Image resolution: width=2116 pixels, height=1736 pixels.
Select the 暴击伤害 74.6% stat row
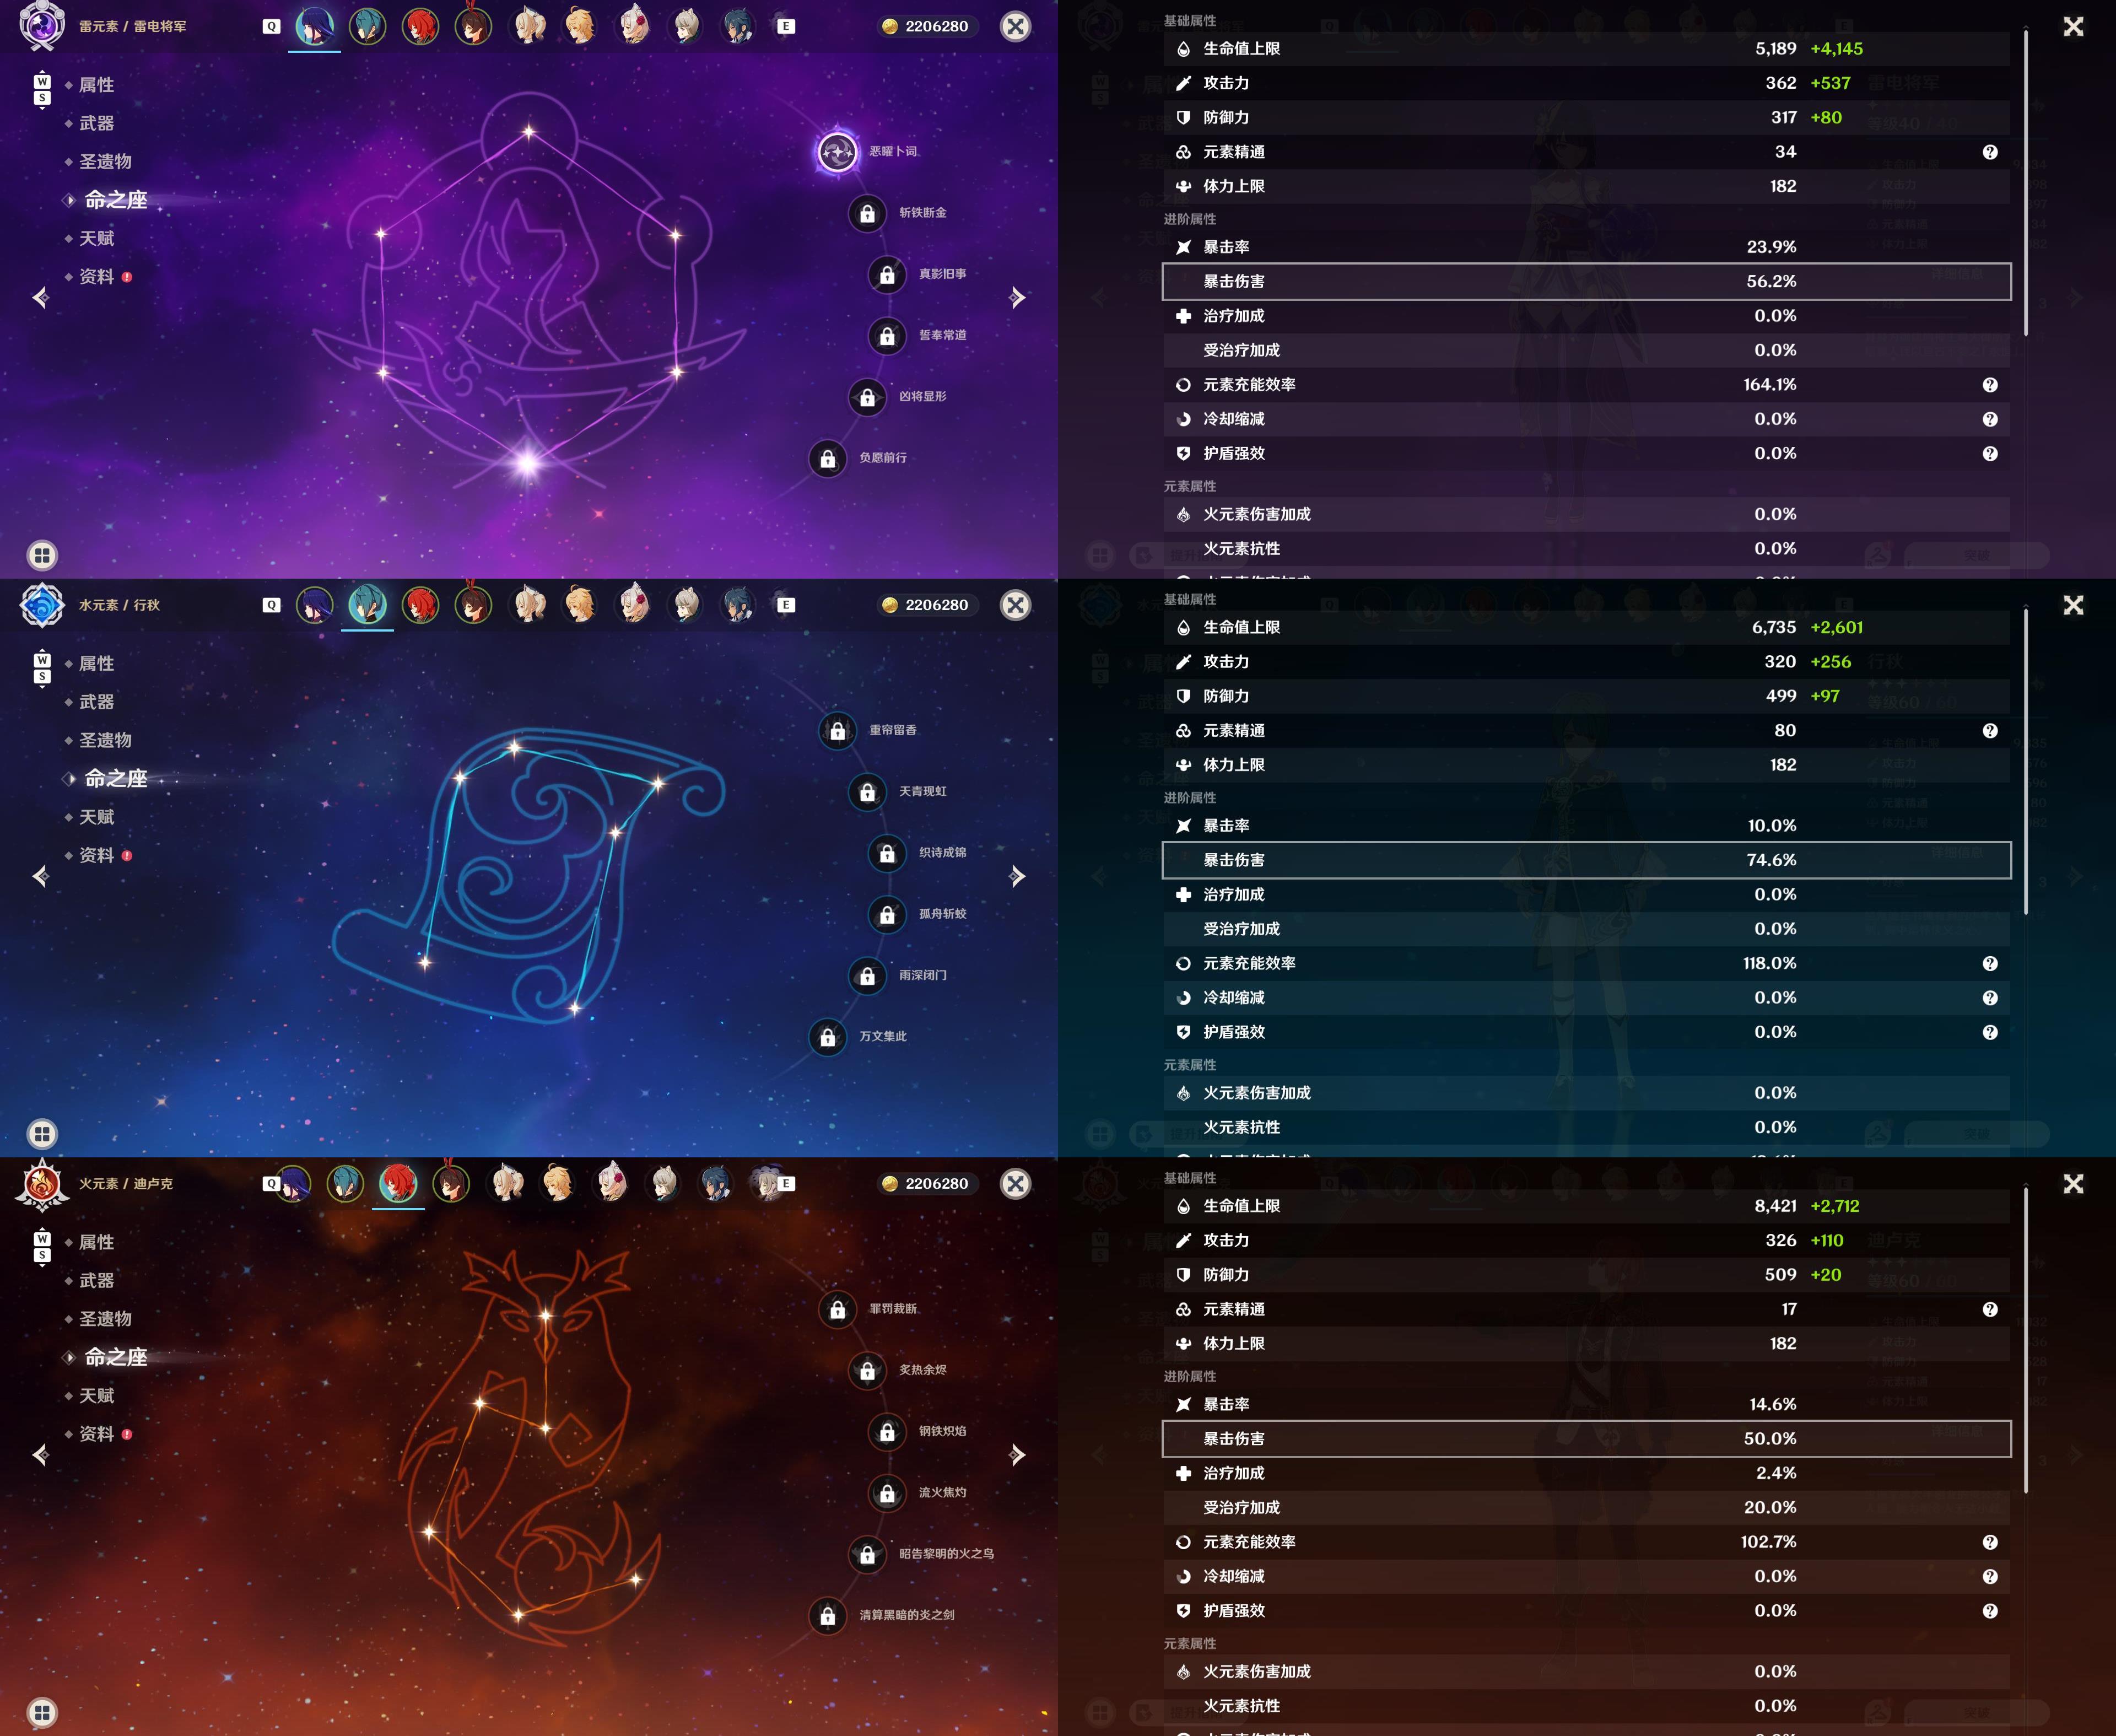(x=1586, y=860)
